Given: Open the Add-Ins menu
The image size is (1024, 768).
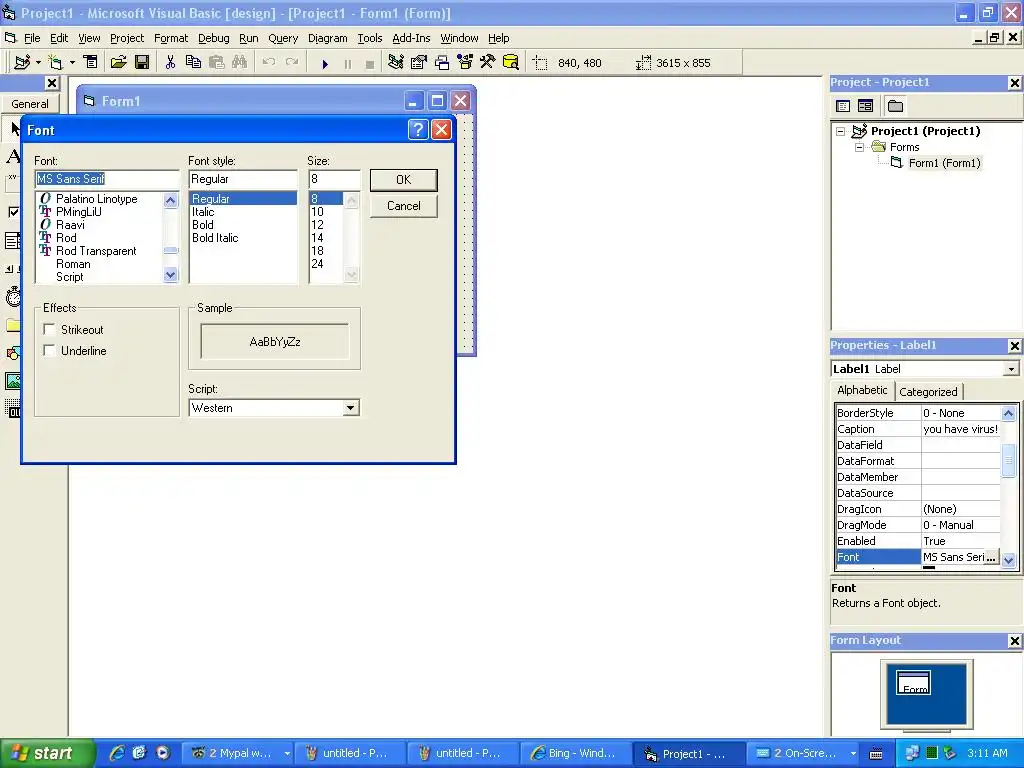Looking at the screenshot, I should click(411, 38).
